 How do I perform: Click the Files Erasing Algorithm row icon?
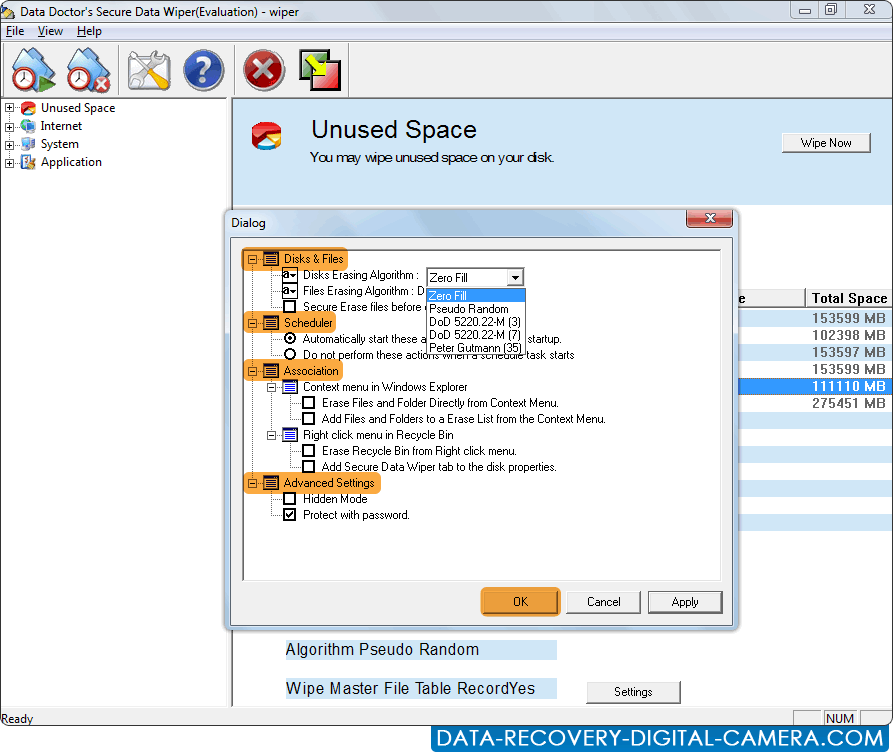(290, 291)
